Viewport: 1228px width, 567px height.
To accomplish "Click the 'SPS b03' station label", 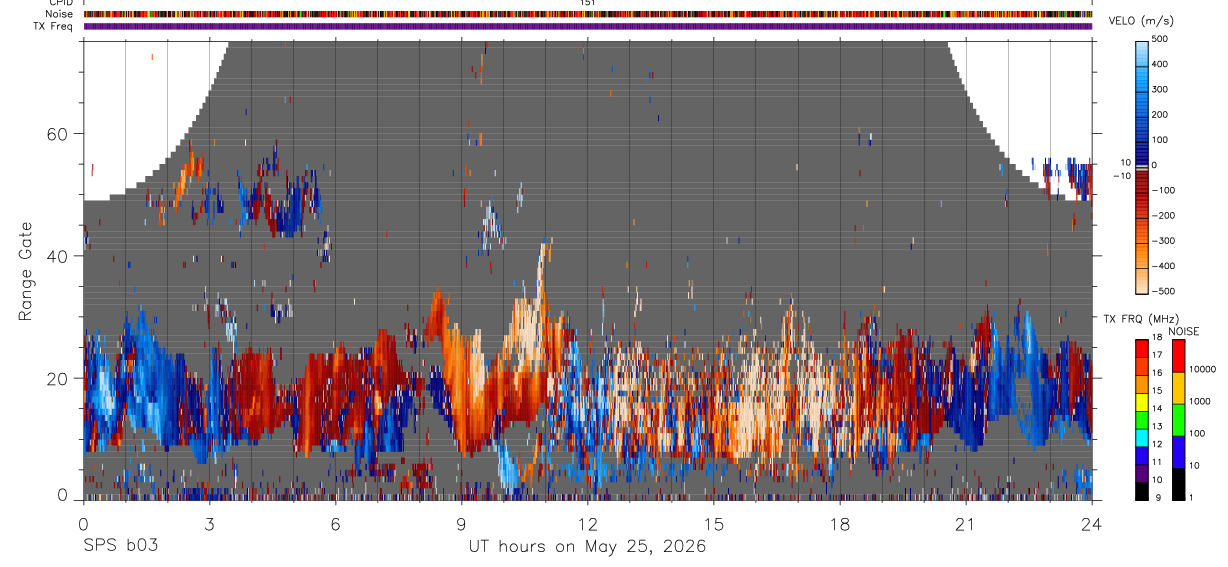I will click(120, 547).
